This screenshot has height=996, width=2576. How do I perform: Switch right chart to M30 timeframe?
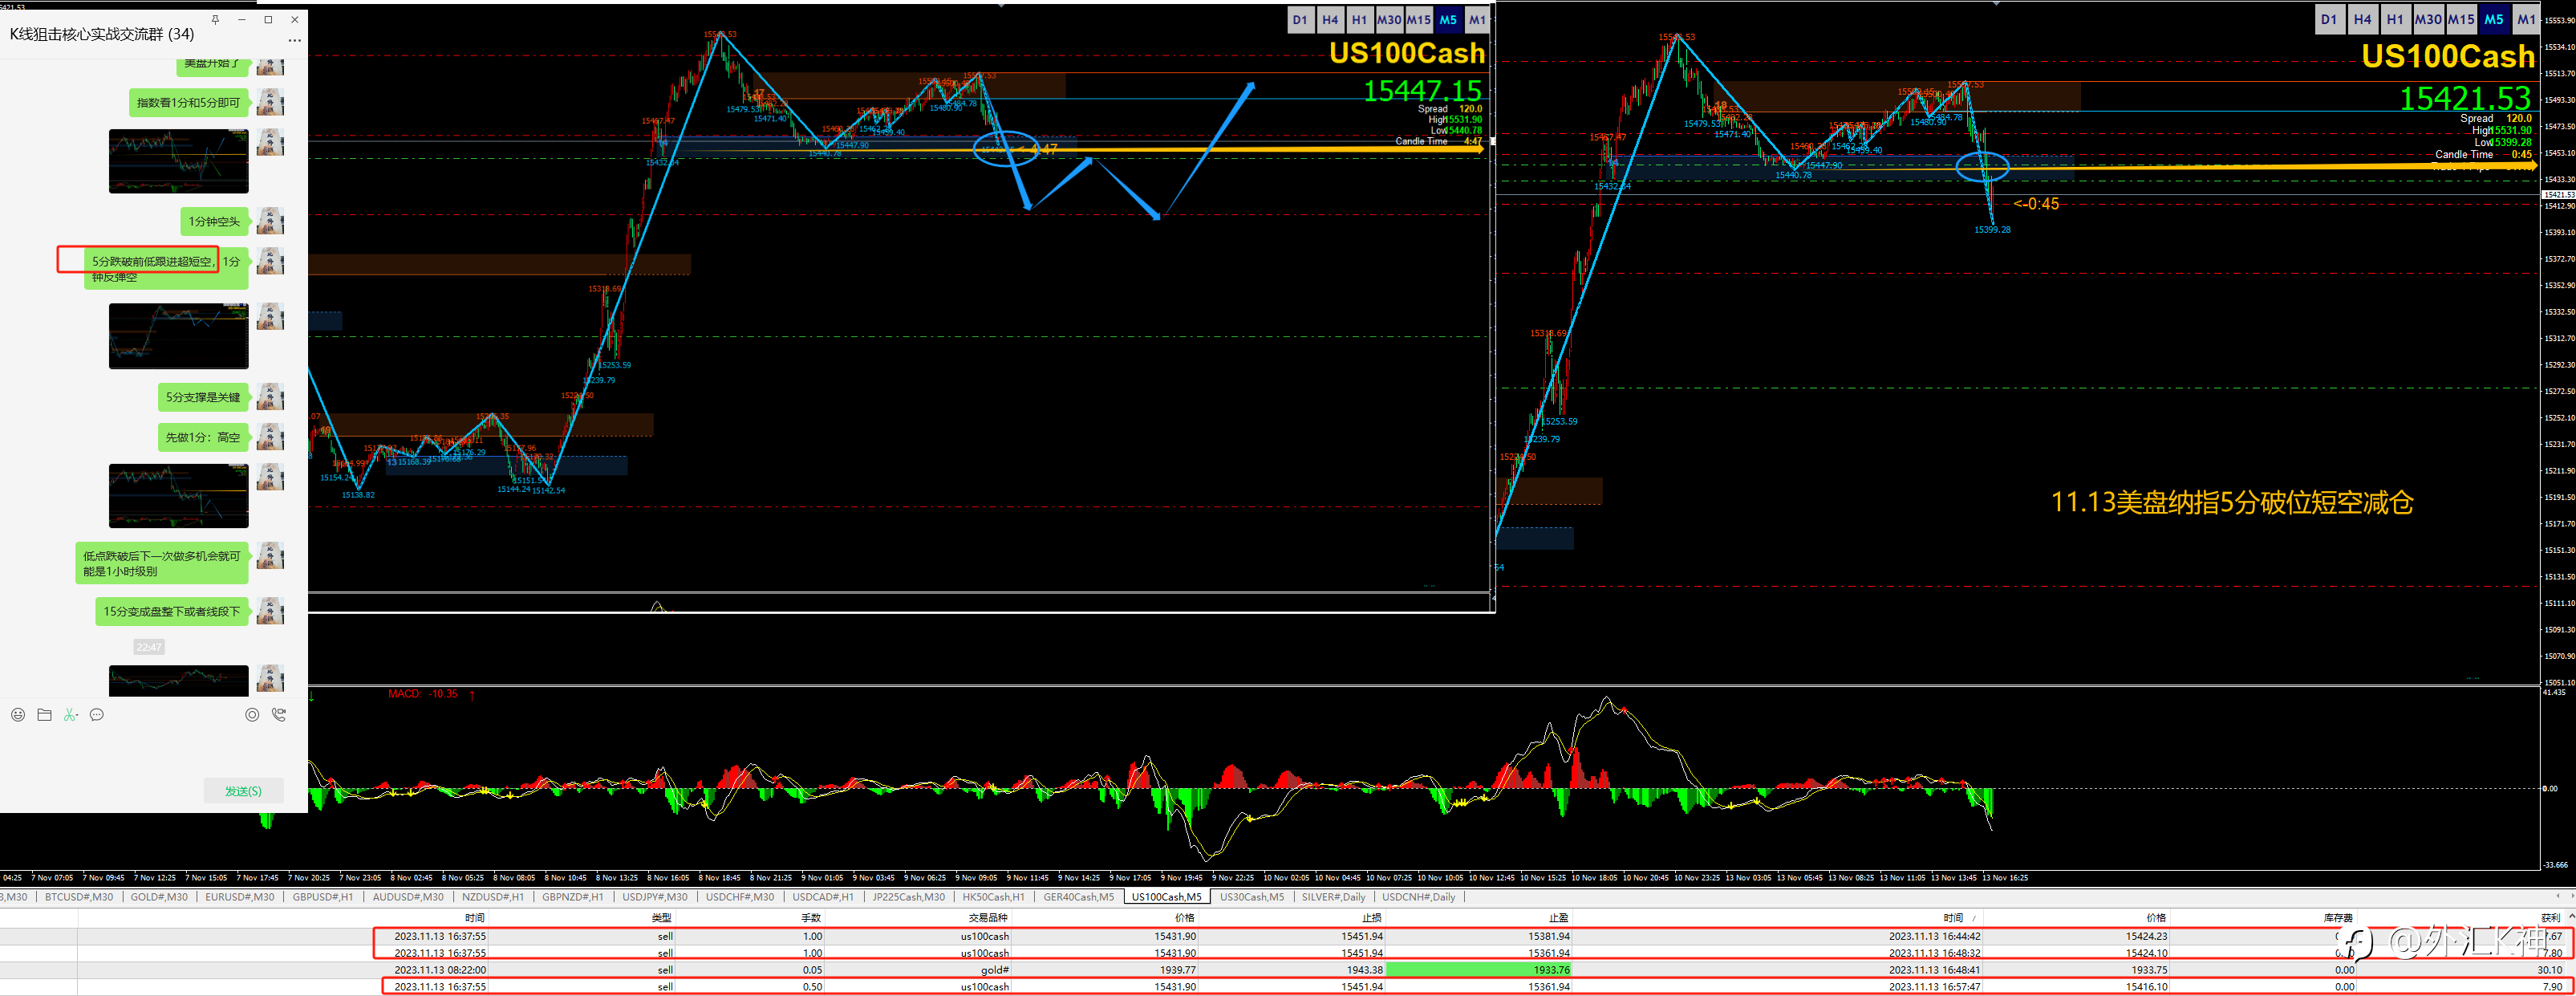(2428, 19)
